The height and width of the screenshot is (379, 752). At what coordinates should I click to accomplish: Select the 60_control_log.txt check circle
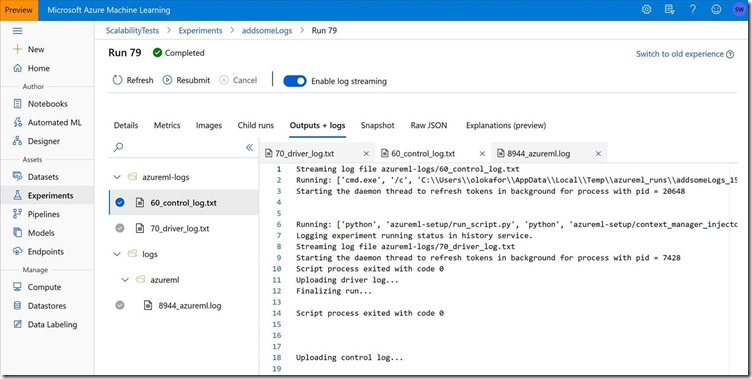[120, 202]
